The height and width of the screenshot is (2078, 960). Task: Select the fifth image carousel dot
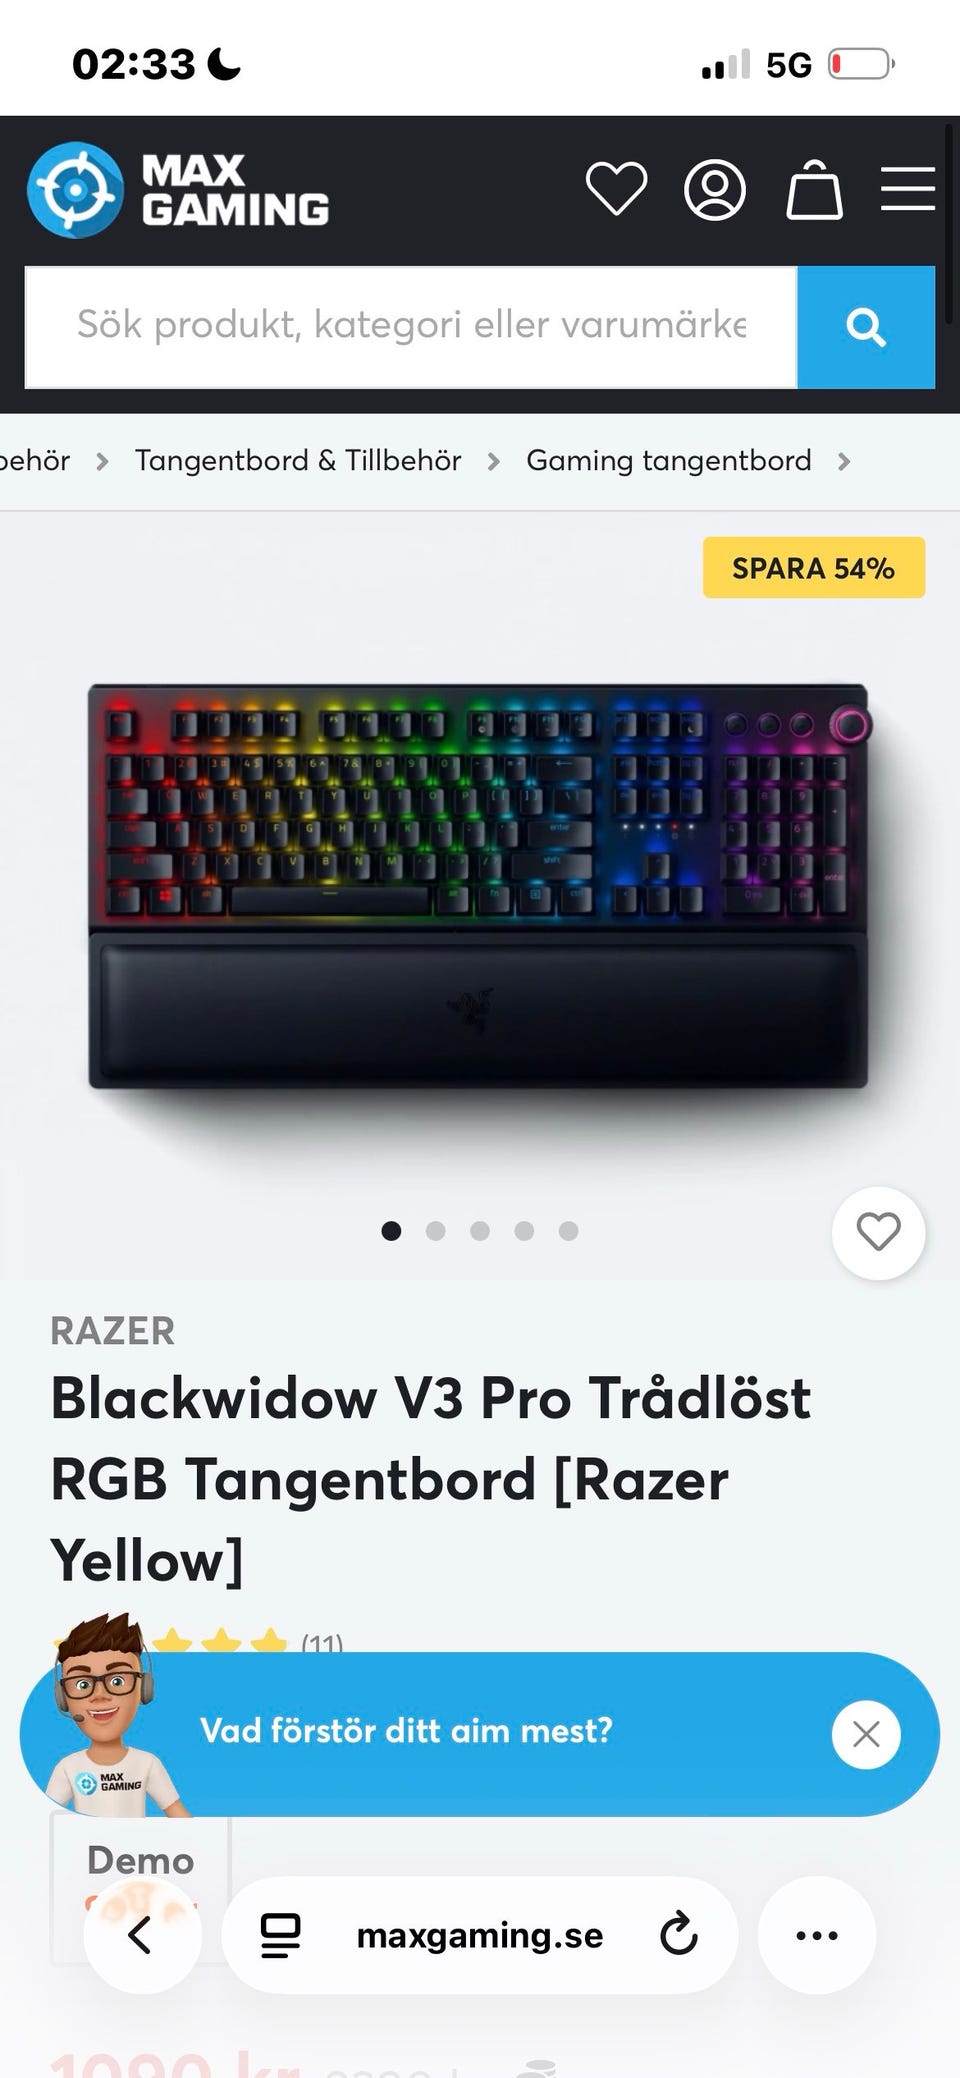[x=568, y=1231]
